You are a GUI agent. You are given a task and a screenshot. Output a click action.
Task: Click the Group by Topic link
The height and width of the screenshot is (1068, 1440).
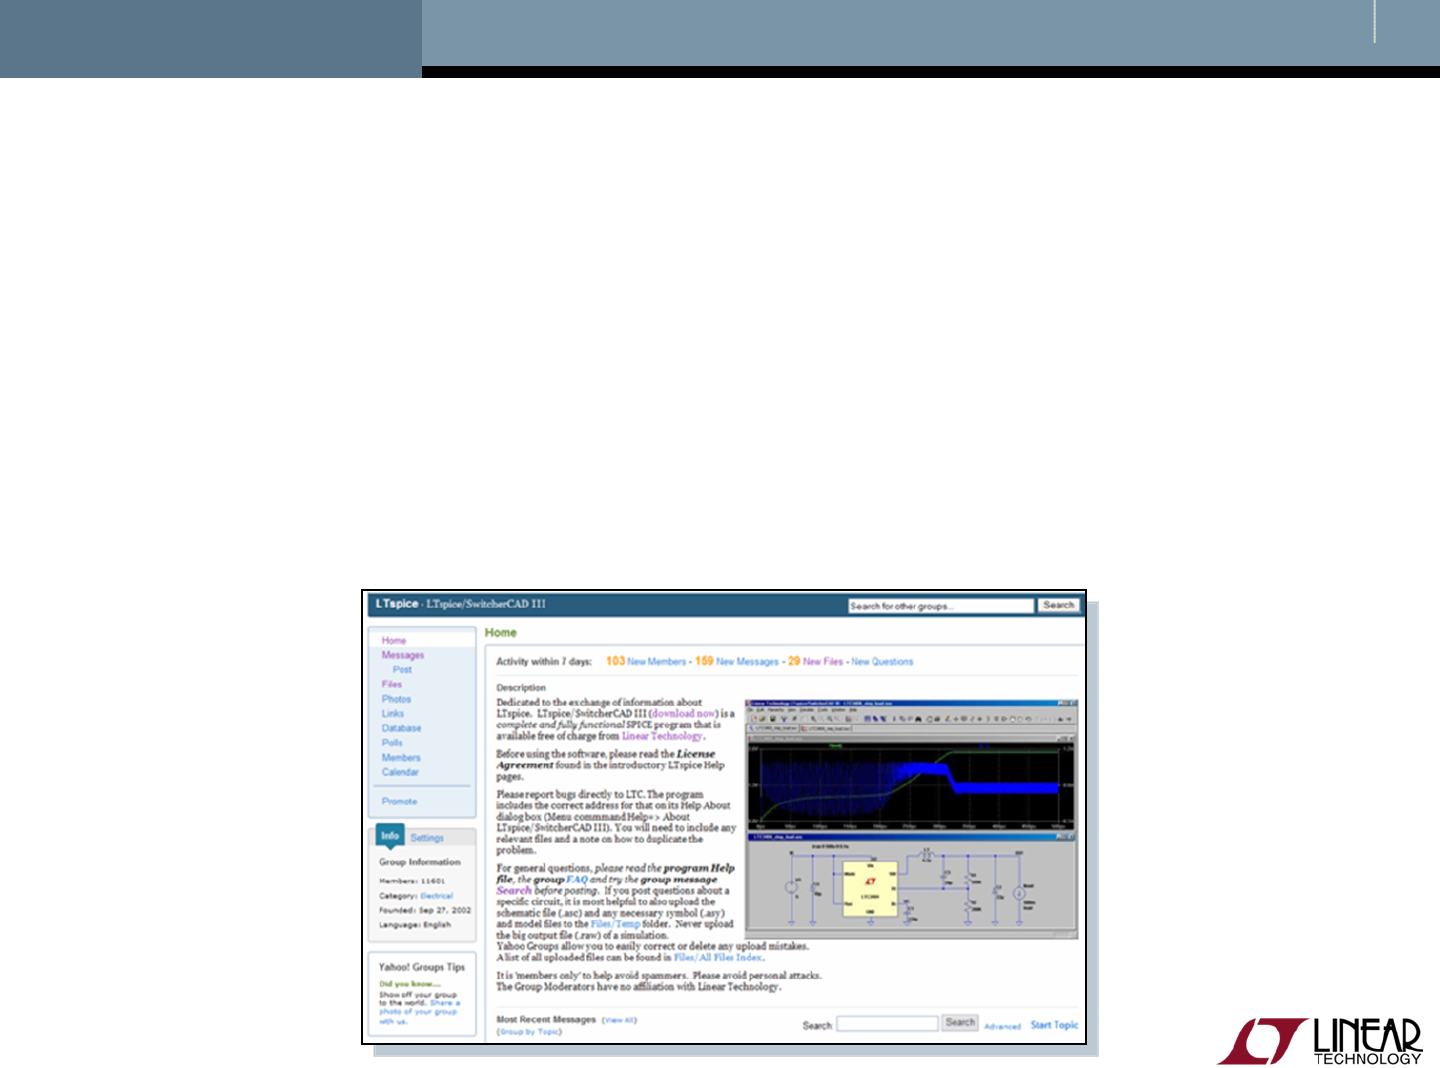coord(530,1032)
